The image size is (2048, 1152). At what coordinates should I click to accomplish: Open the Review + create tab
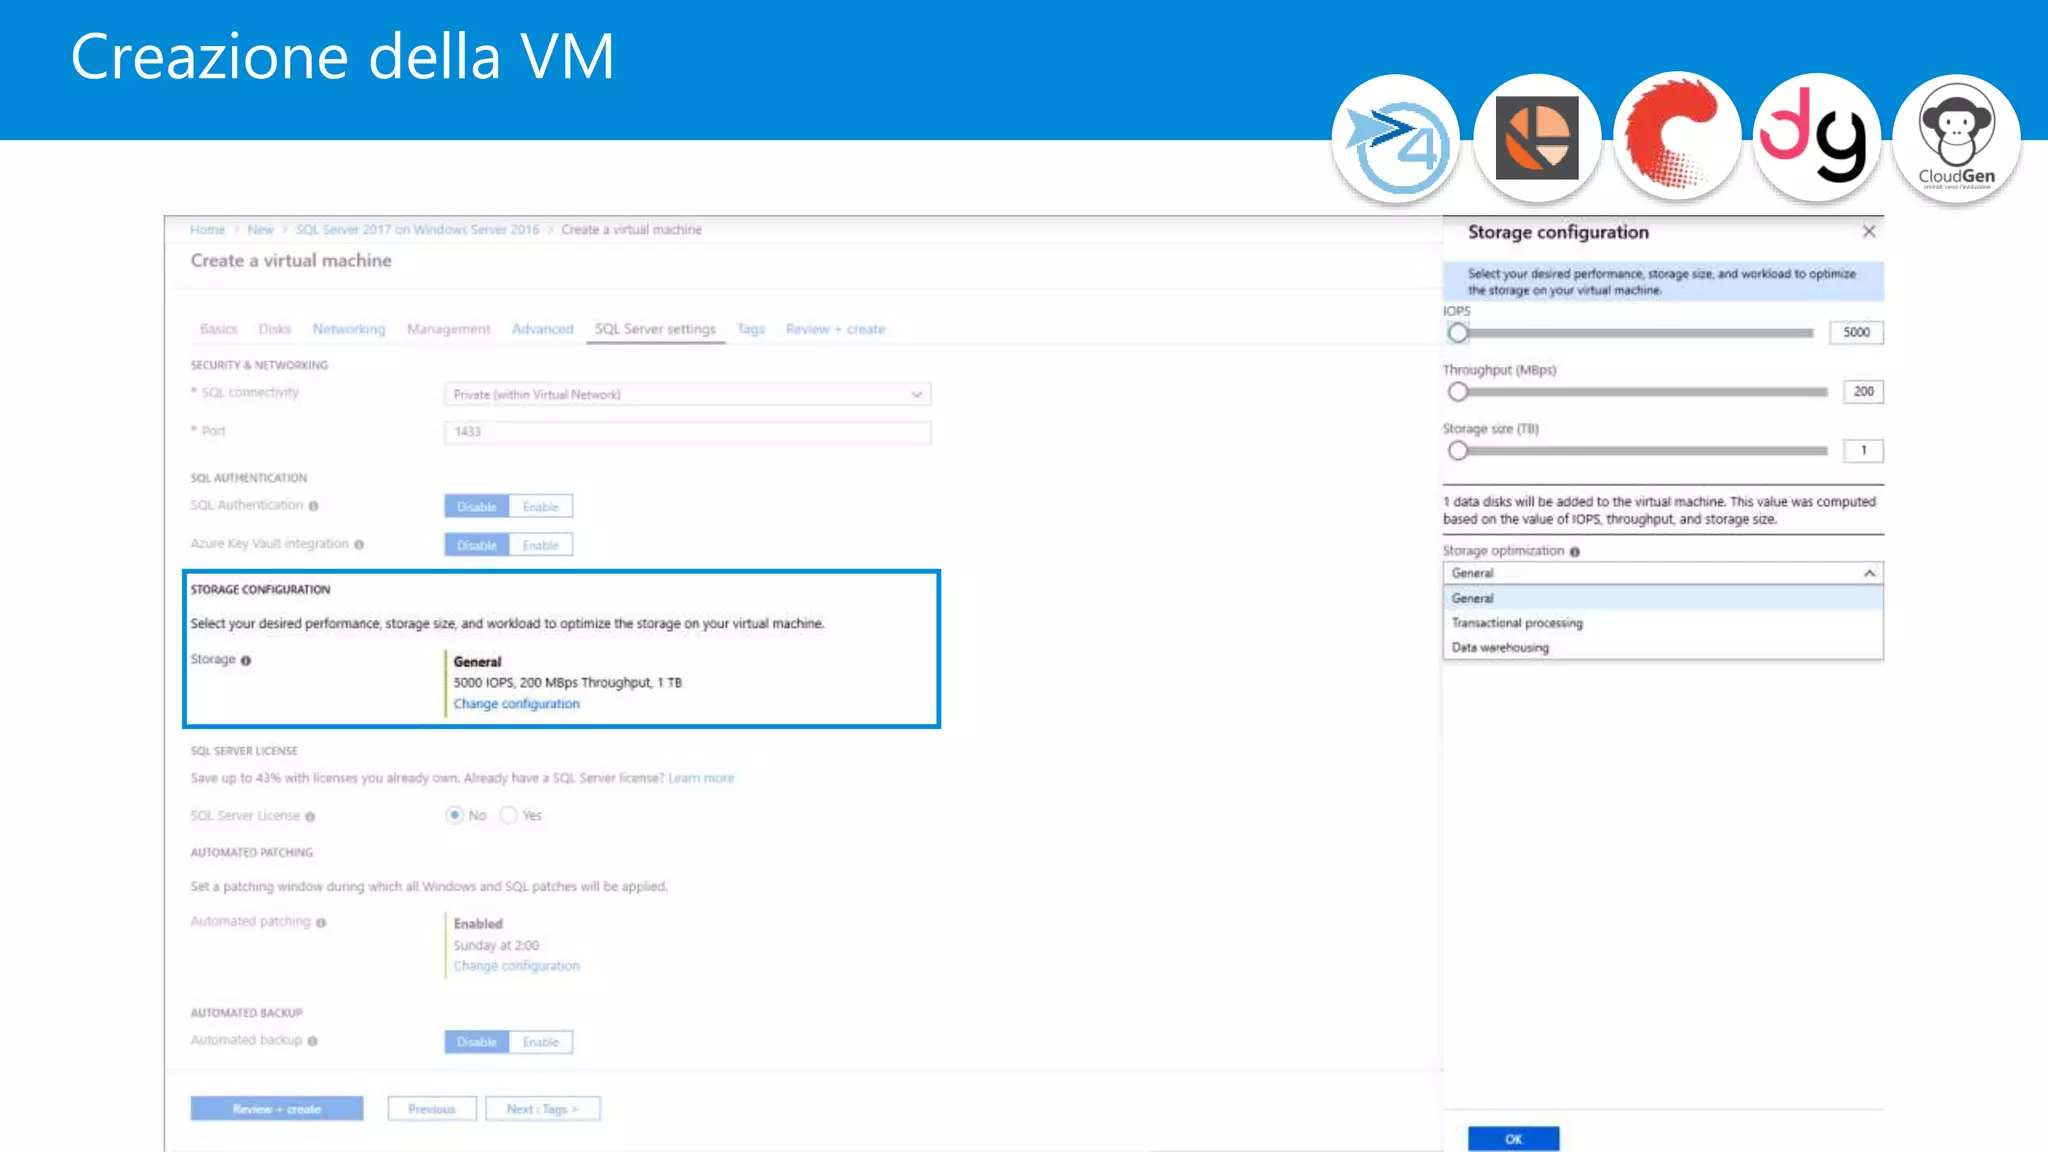[x=835, y=329]
